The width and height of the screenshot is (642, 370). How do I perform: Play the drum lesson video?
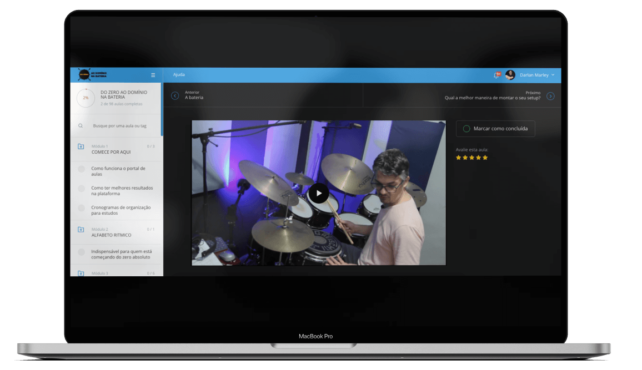click(x=319, y=194)
